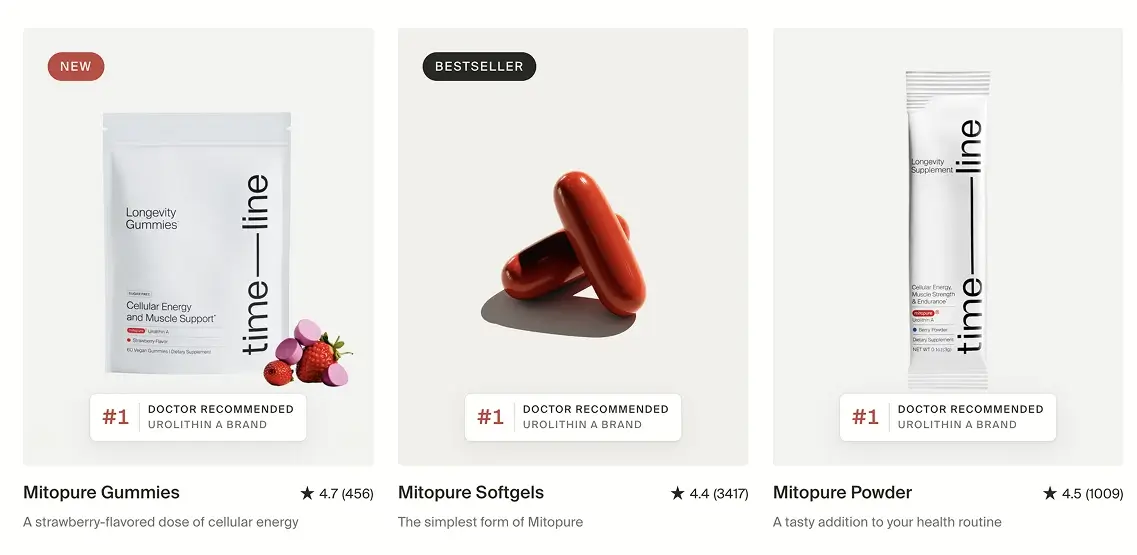Open the Mitopure Softgels product title

[471, 492]
